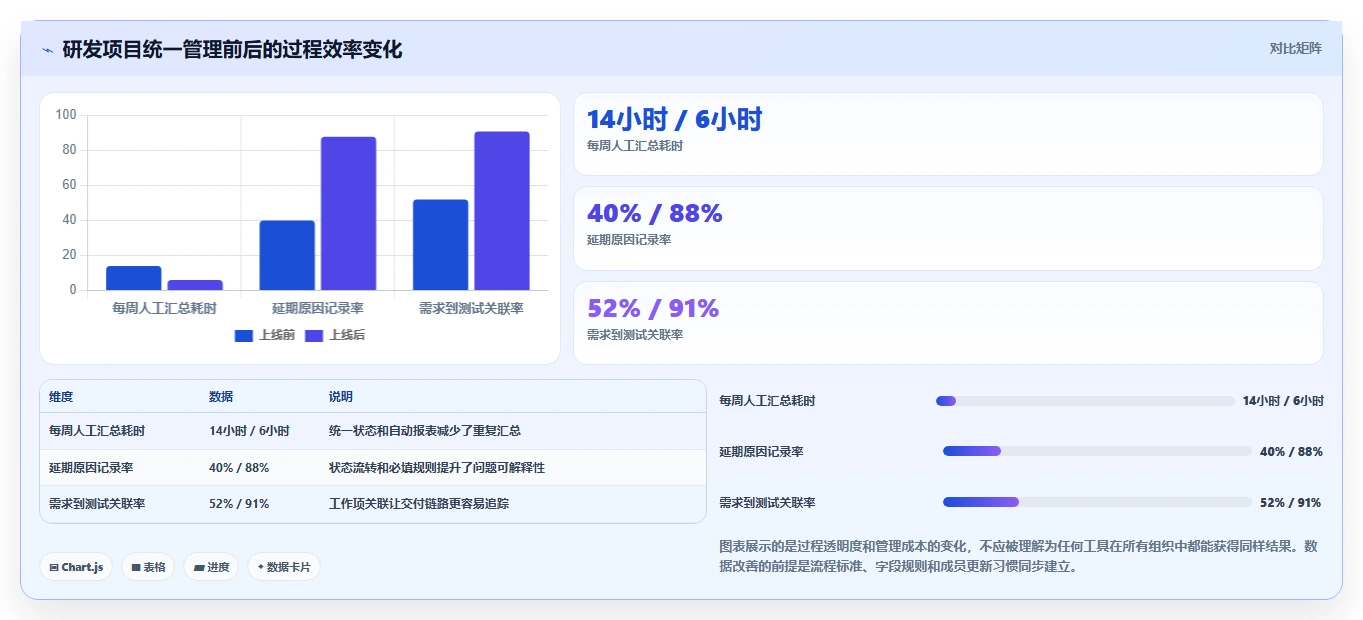Screen dimensions: 1363x620
Task: Click the 上线前 bar for 每周人工汇总耗时
Action: (x=134, y=278)
